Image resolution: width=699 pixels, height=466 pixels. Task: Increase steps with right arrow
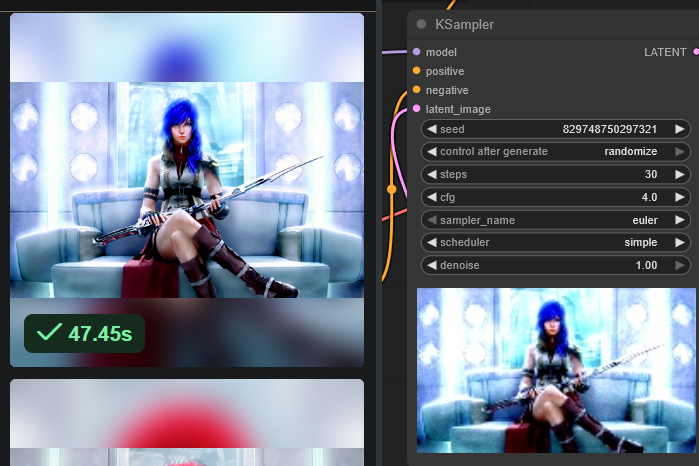(679, 174)
